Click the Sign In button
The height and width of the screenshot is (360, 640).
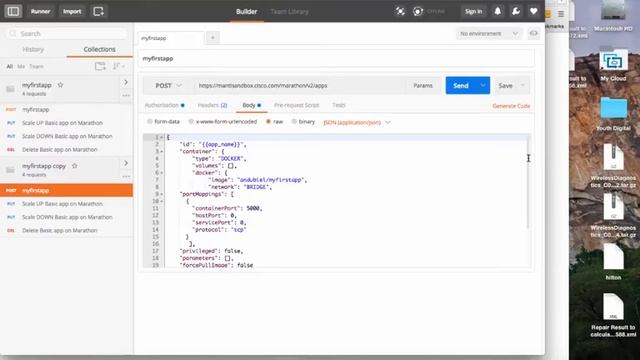(x=473, y=11)
